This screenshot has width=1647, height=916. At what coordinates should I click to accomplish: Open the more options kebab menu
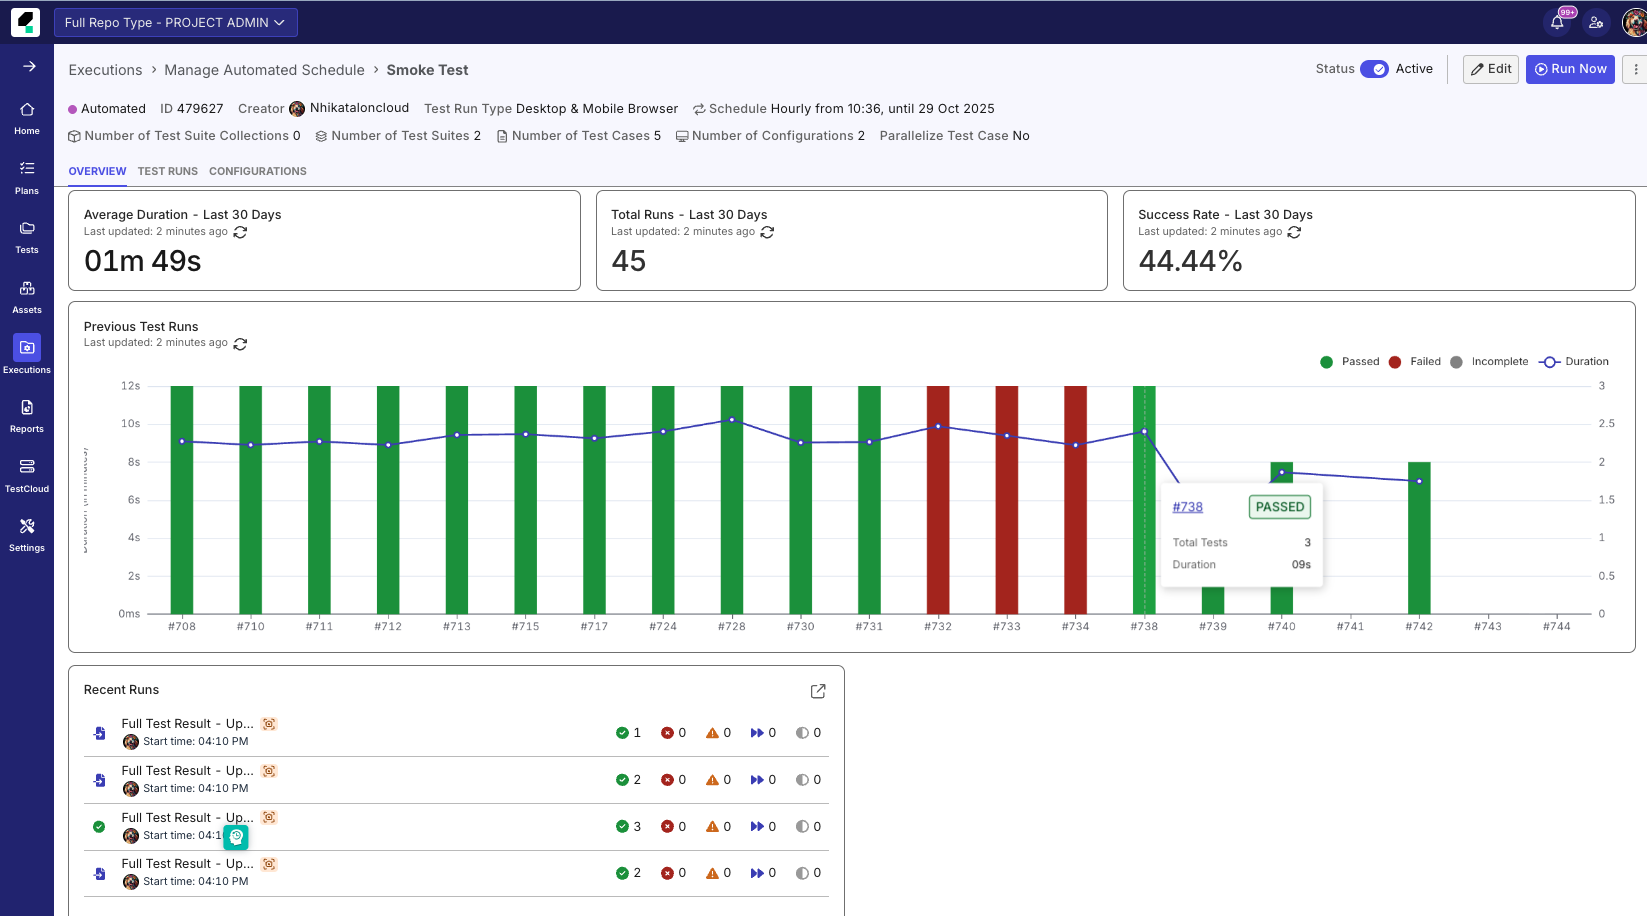1635,69
